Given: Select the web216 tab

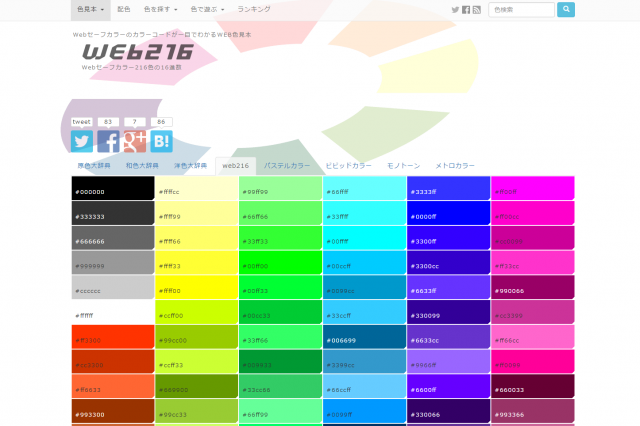Looking at the screenshot, I should (236, 166).
